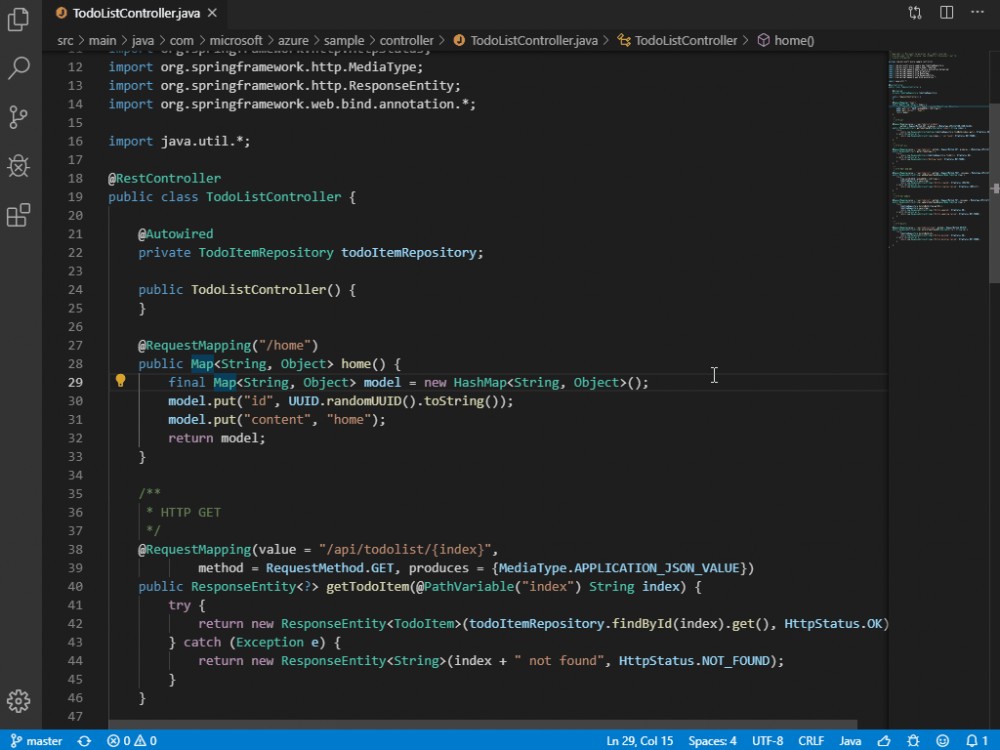Open the Run and Debug view icon

click(x=18, y=166)
